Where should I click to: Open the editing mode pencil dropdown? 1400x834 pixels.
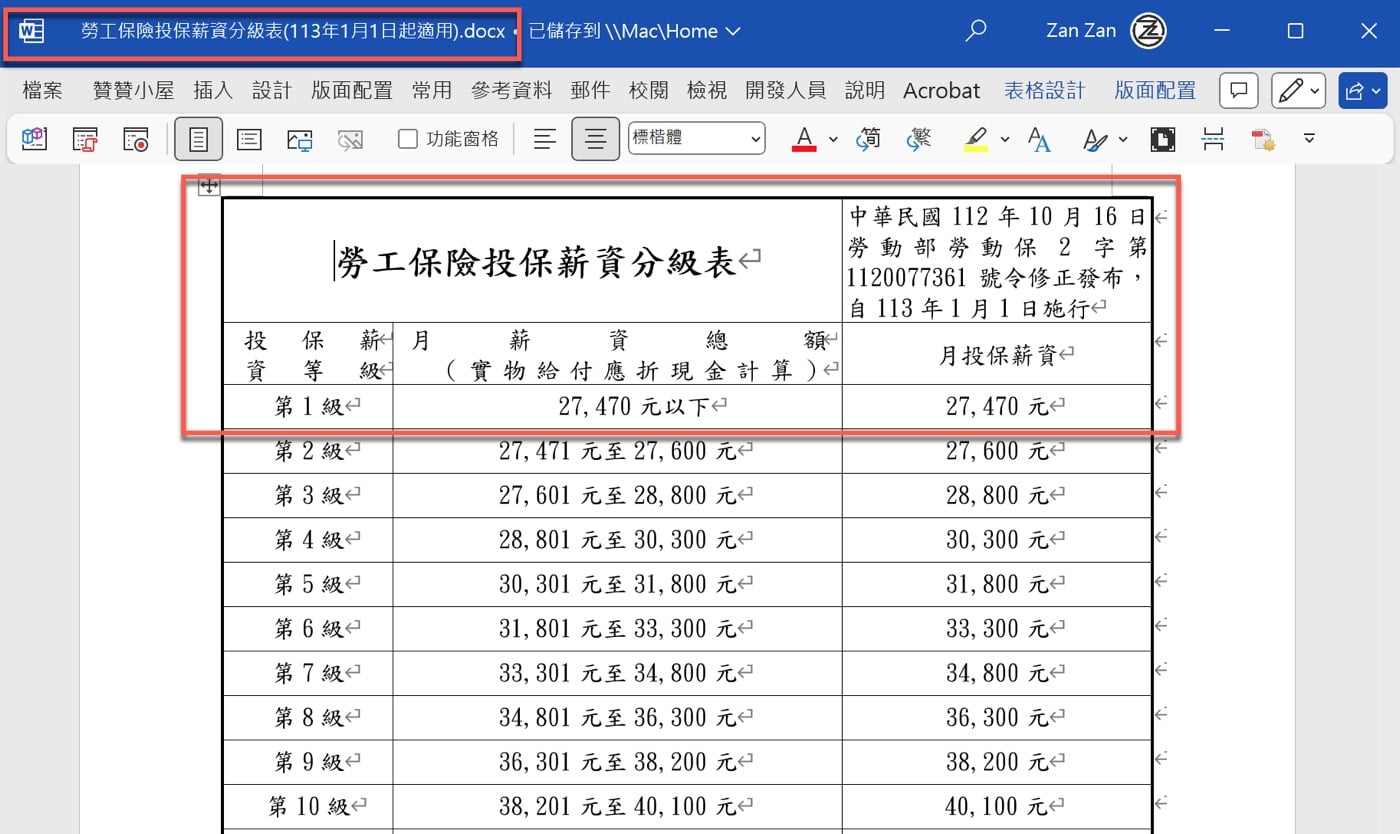click(1298, 91)
